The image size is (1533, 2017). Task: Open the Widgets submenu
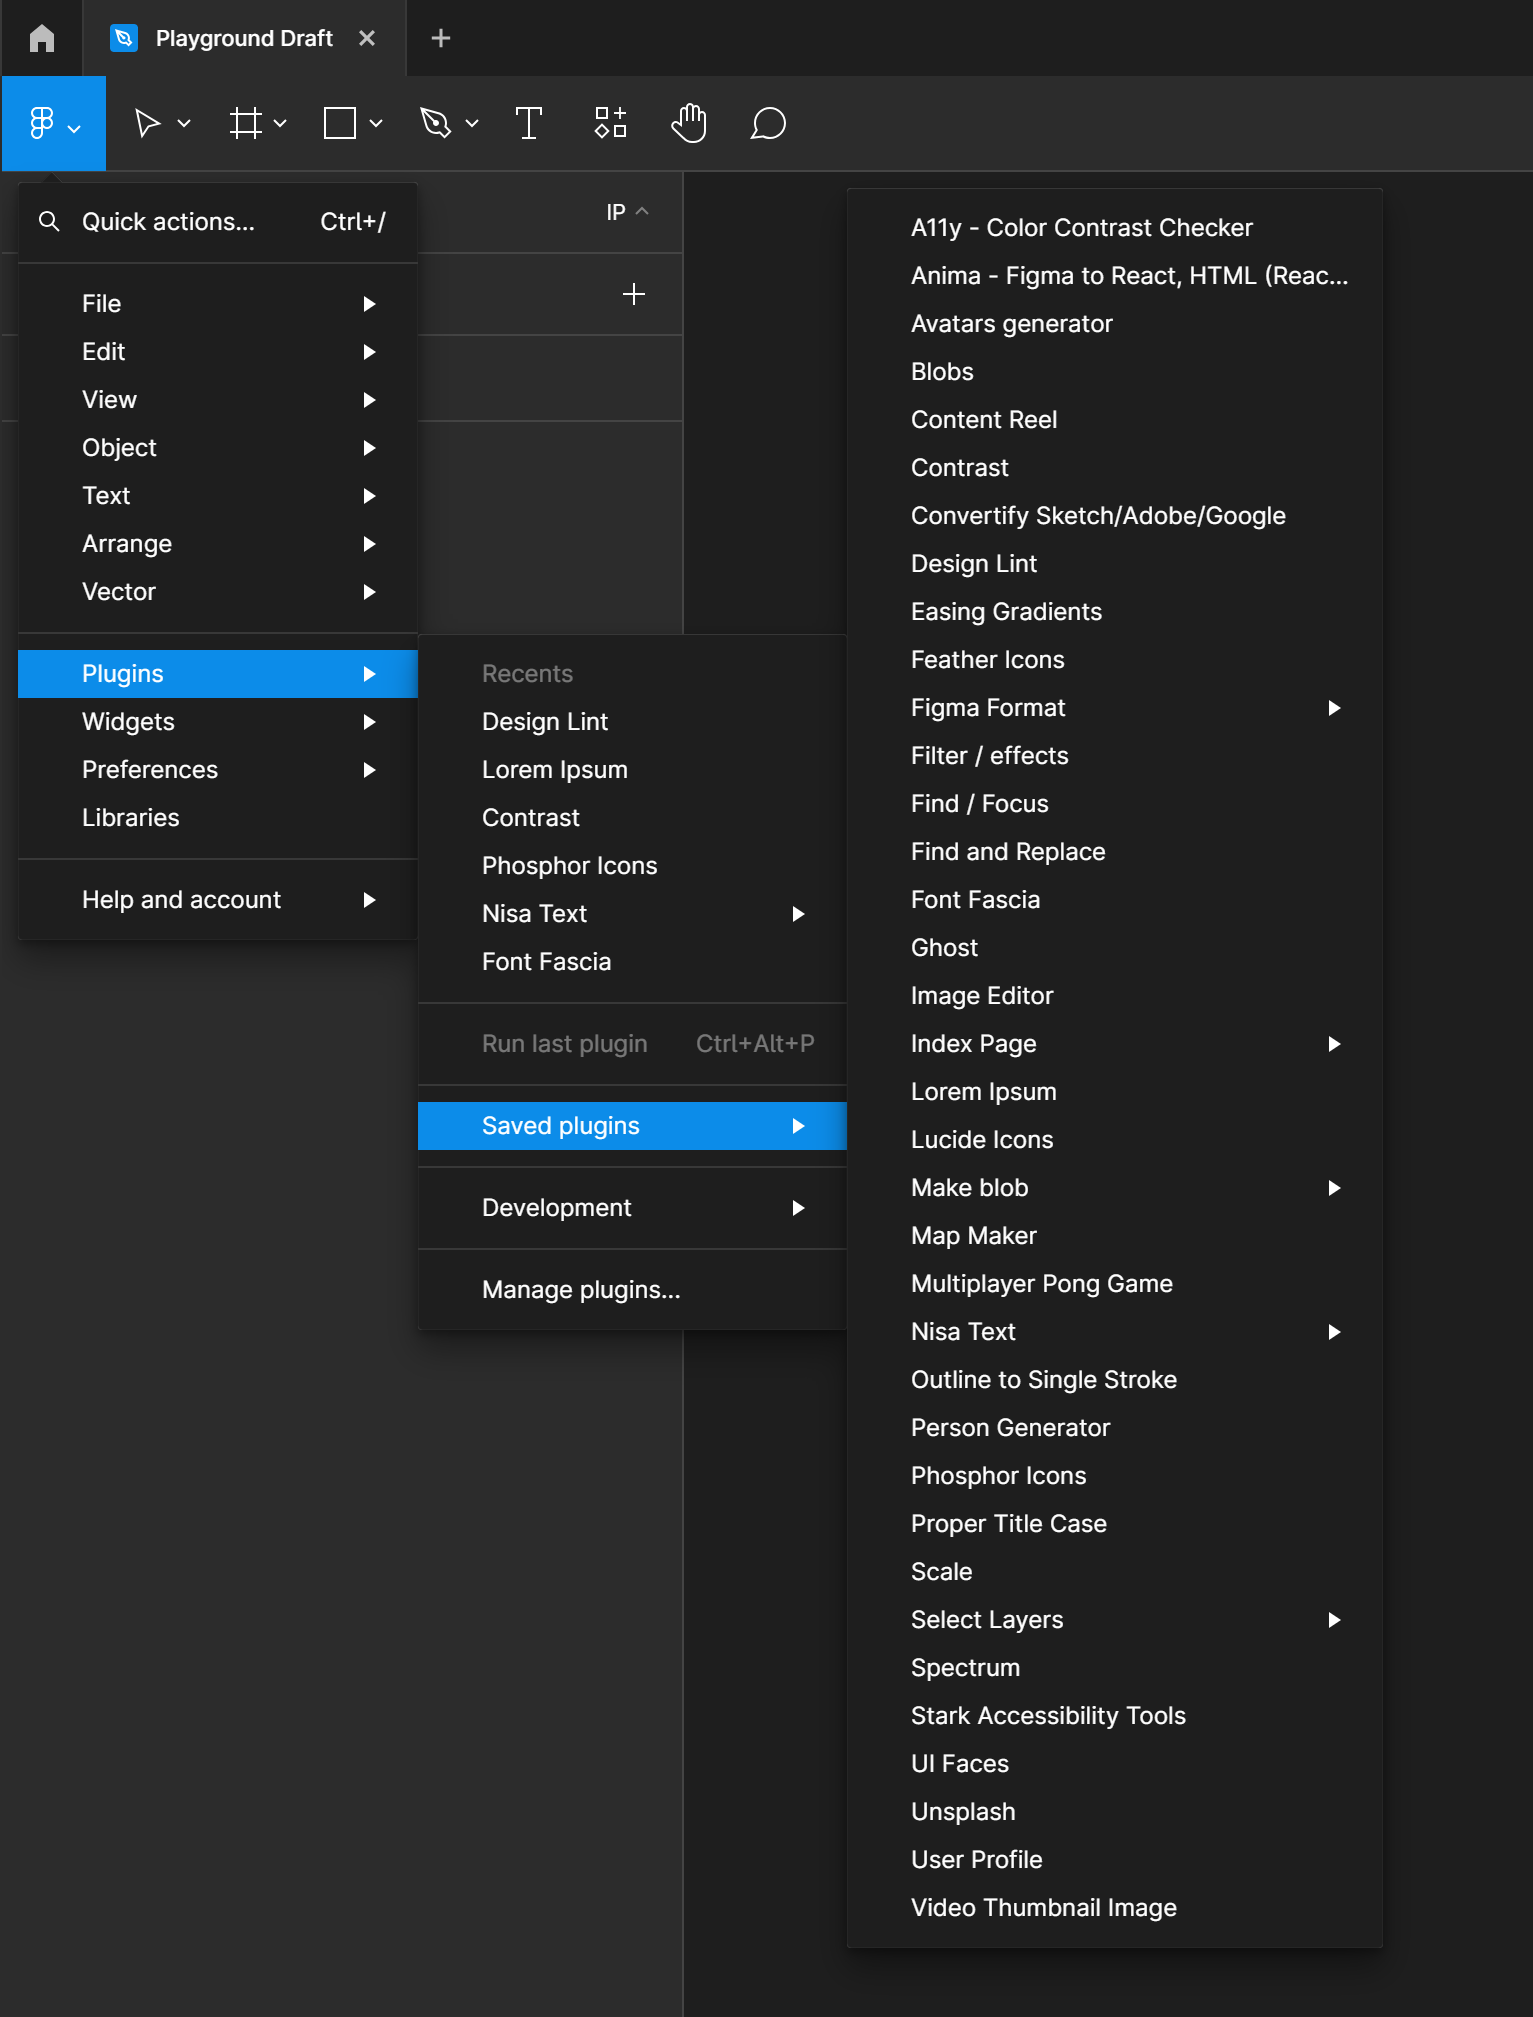coord(218,721)
